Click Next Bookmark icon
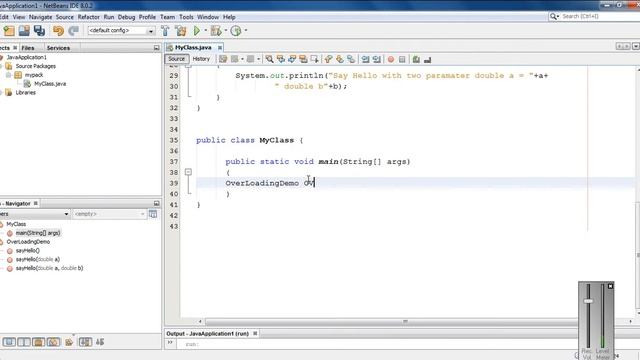 coord(340,60)
